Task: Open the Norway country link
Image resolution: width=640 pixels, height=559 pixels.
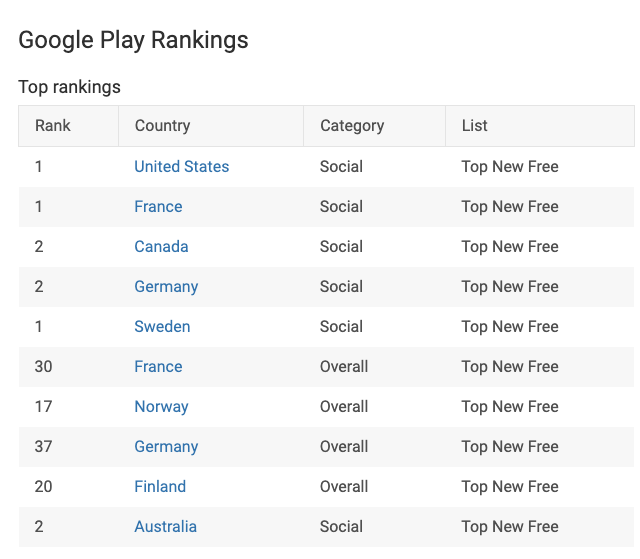Action: coord(161,407)
